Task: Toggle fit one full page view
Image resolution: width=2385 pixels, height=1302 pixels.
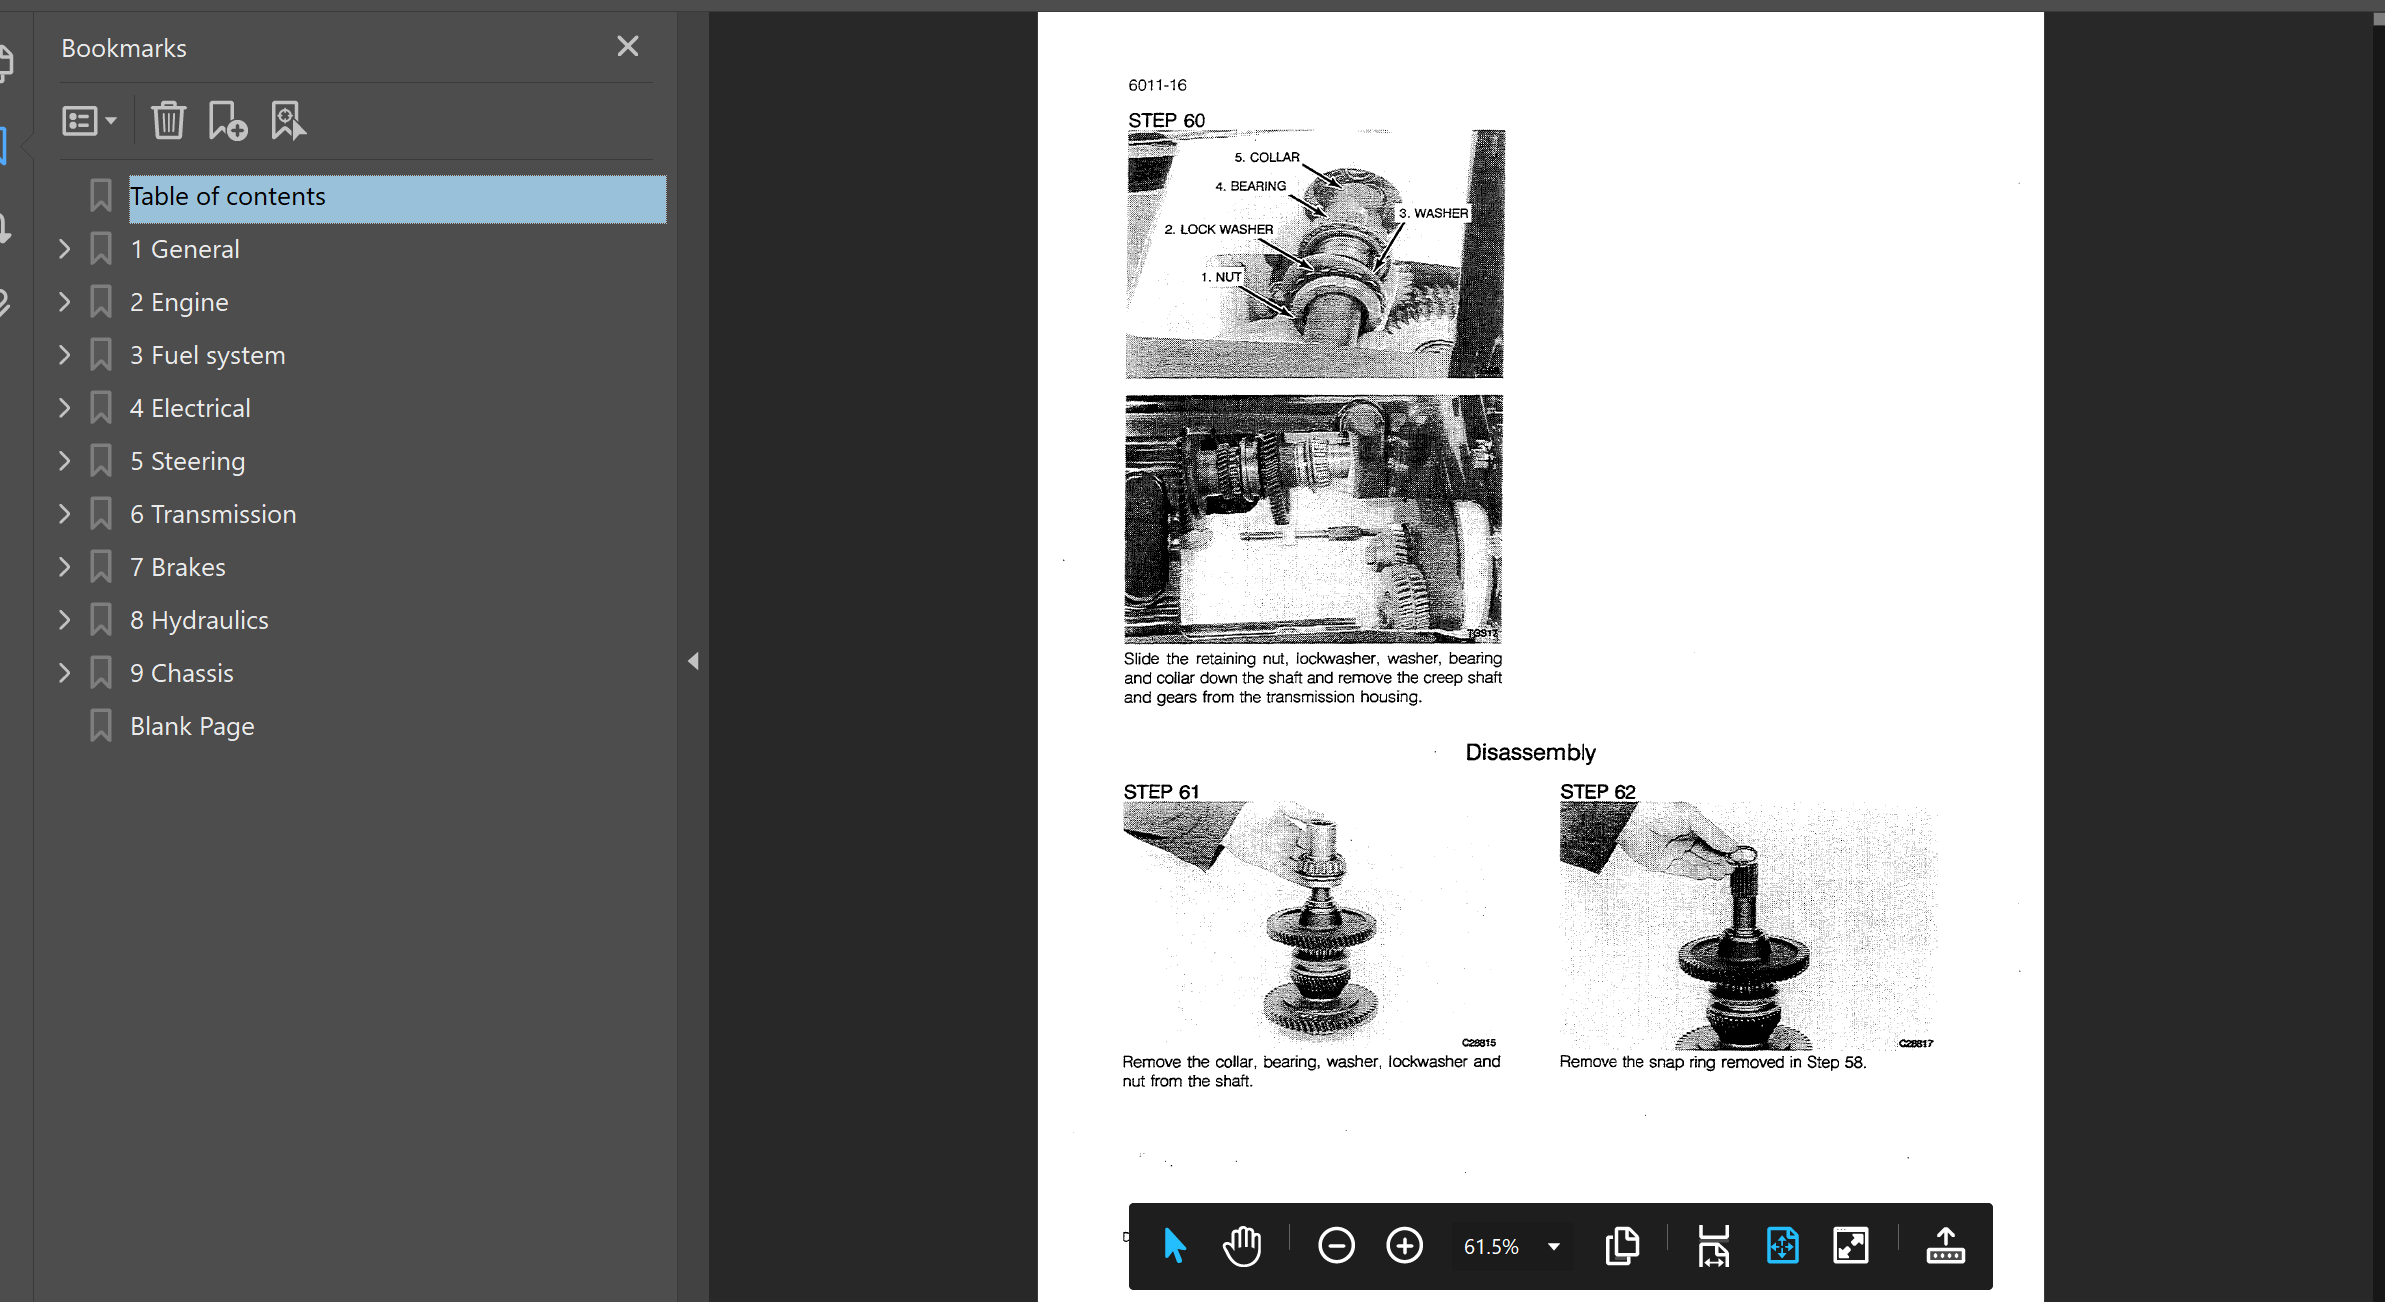Action: click(1782, 1246)
